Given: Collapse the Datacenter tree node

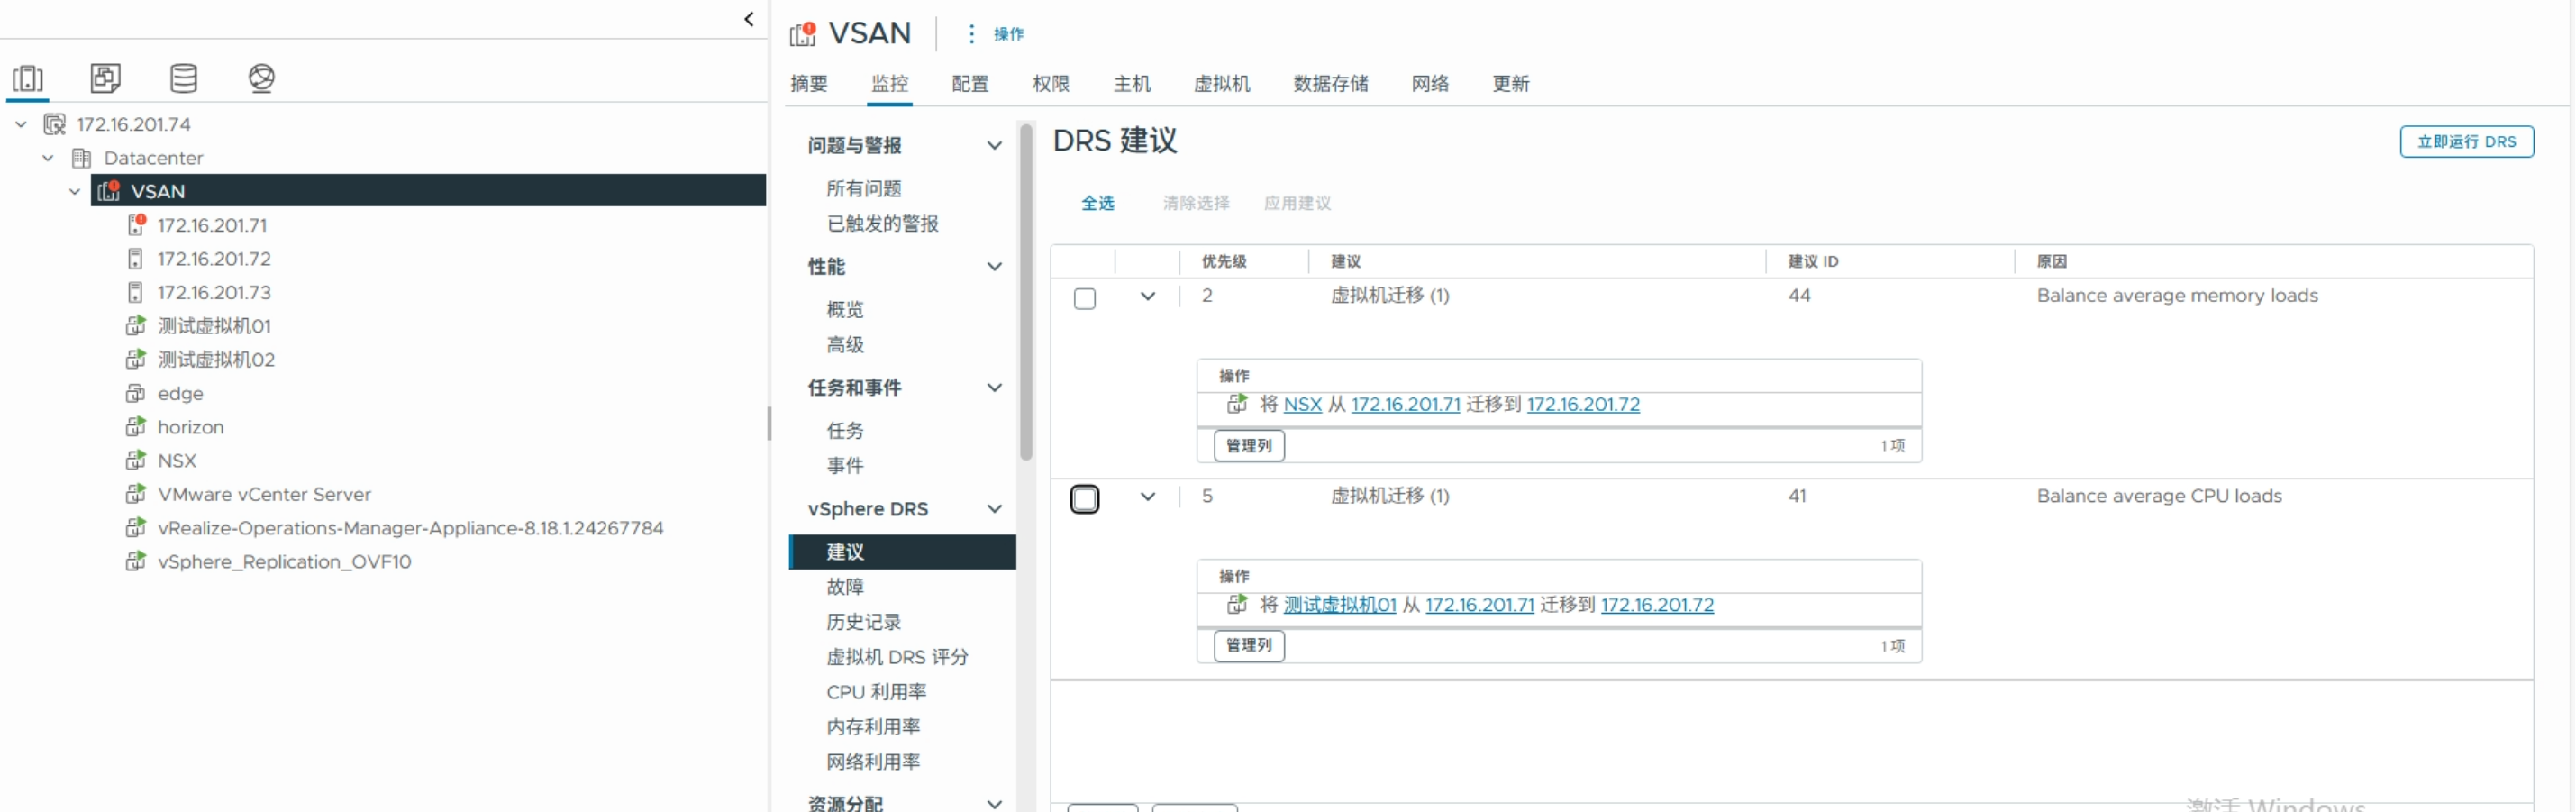Looking at the screenshot, I should pyautogui.click(x=48, y=158).
